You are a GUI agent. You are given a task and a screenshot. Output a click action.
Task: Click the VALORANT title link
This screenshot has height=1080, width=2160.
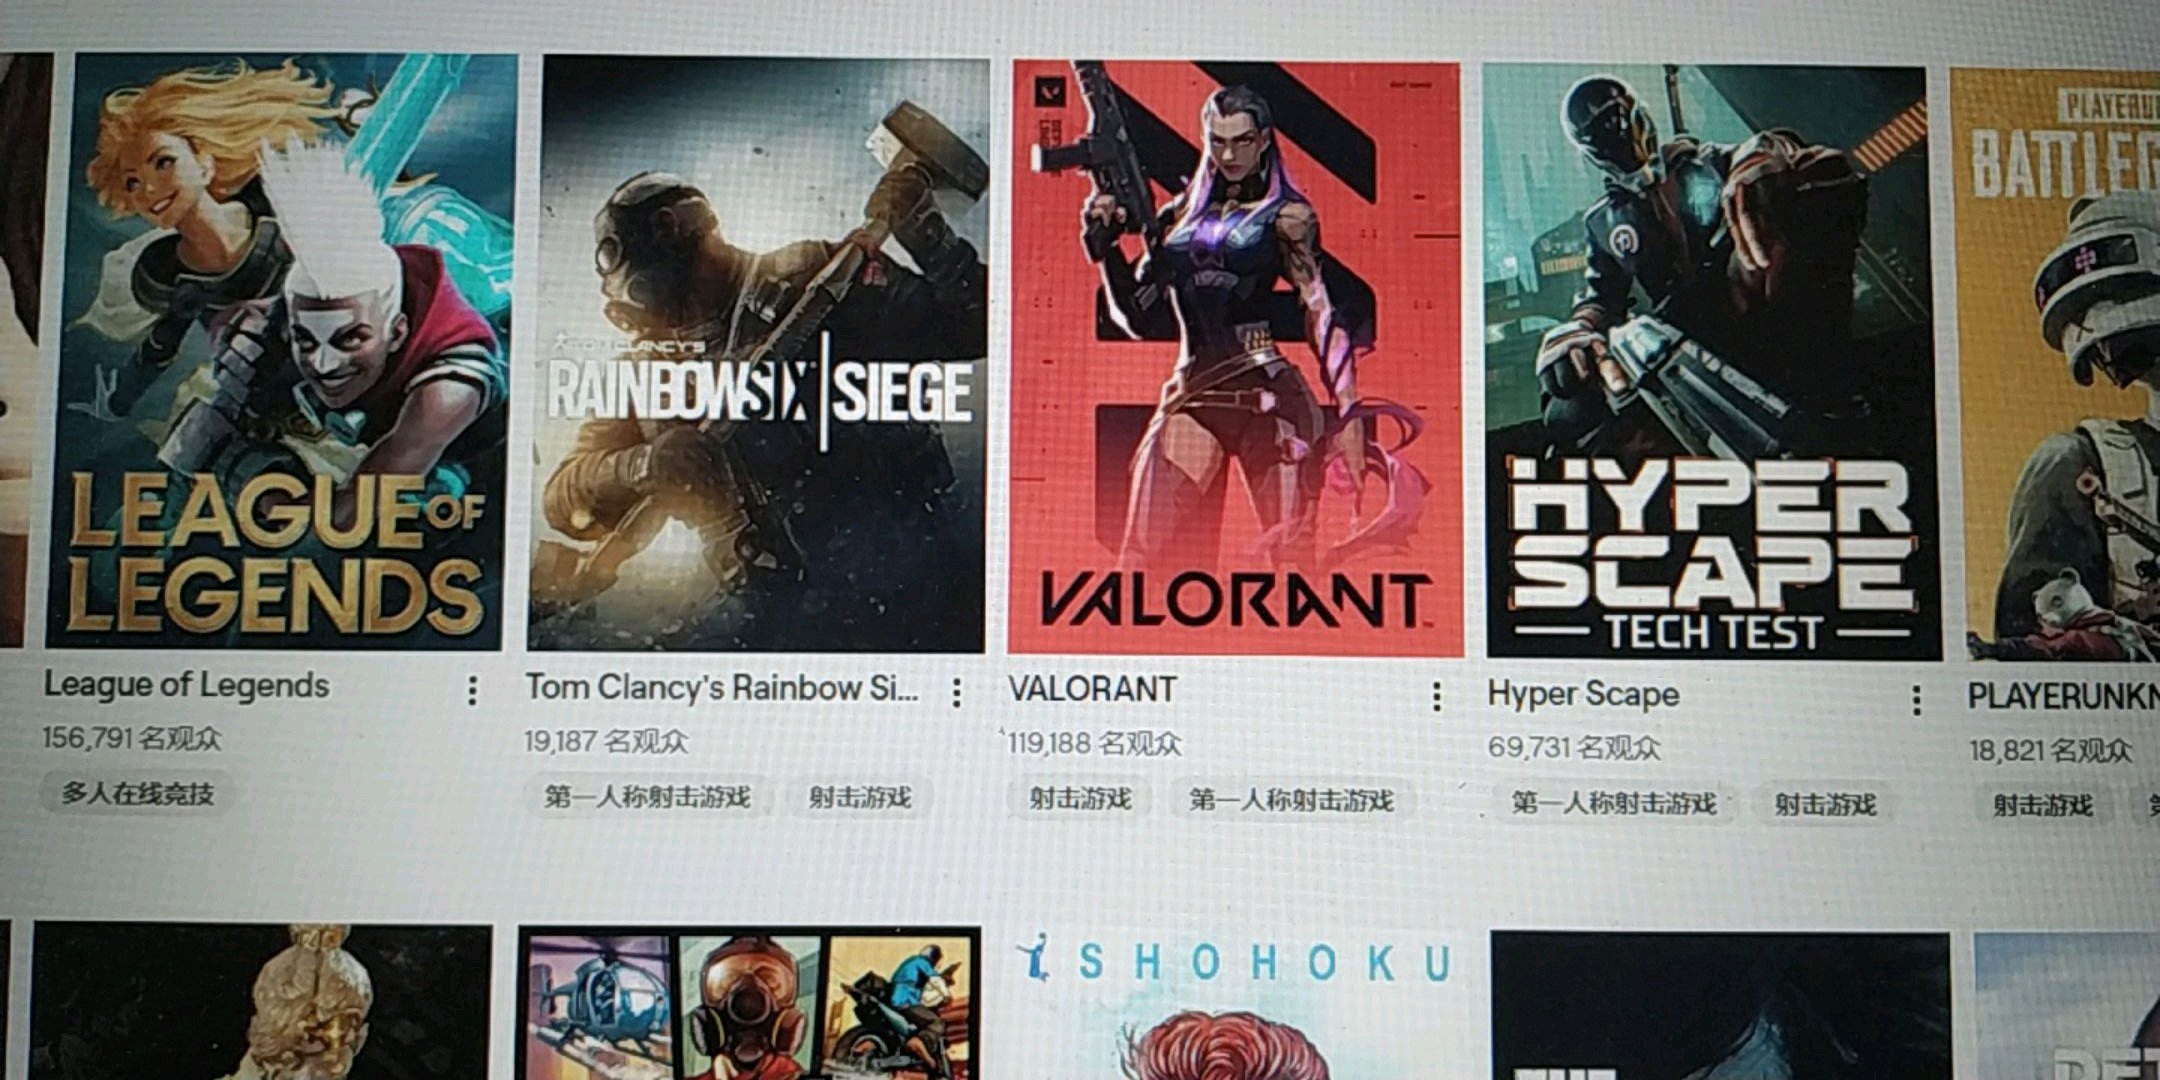[x=1092, y=689]
